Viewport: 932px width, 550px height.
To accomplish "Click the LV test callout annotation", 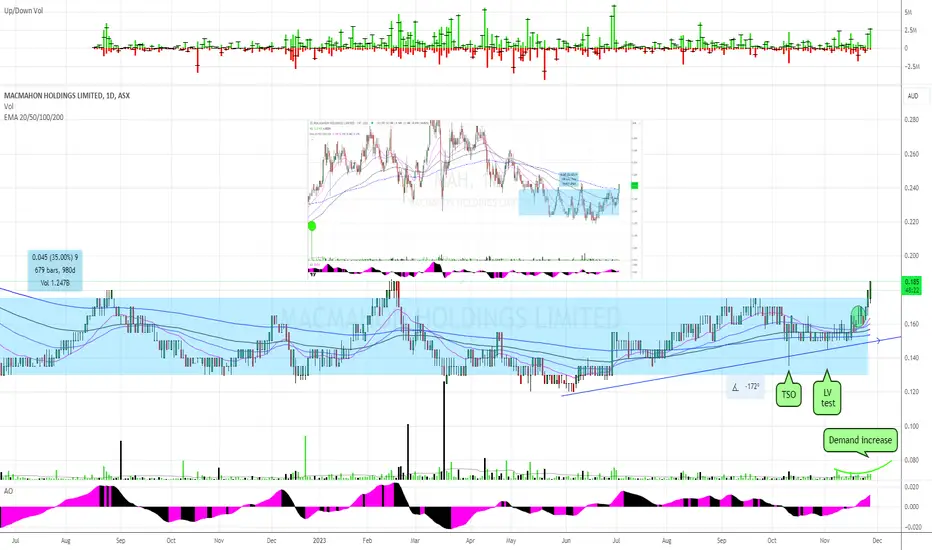I will [827, 396].
